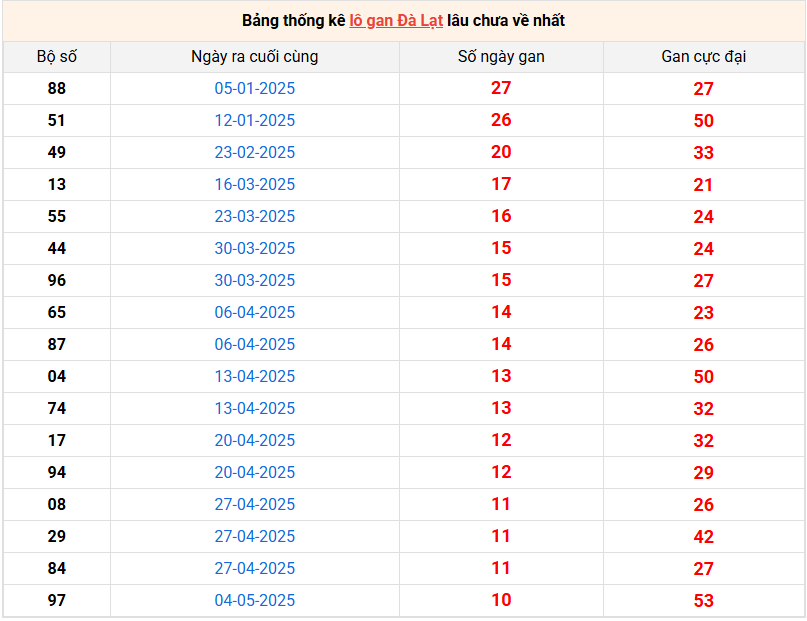Open date 06-04-2025 in the number 65 row
This screenshot has height=621, width=807.
click(255, 313)
